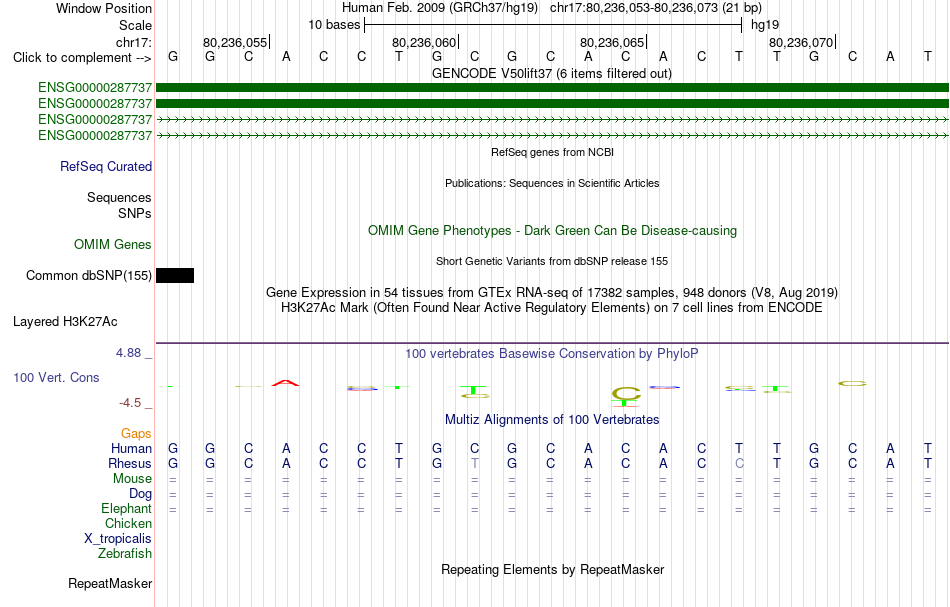Click position marker 80,236,065
The width and height of the screenshot is (950, 607).
point(613,42)
